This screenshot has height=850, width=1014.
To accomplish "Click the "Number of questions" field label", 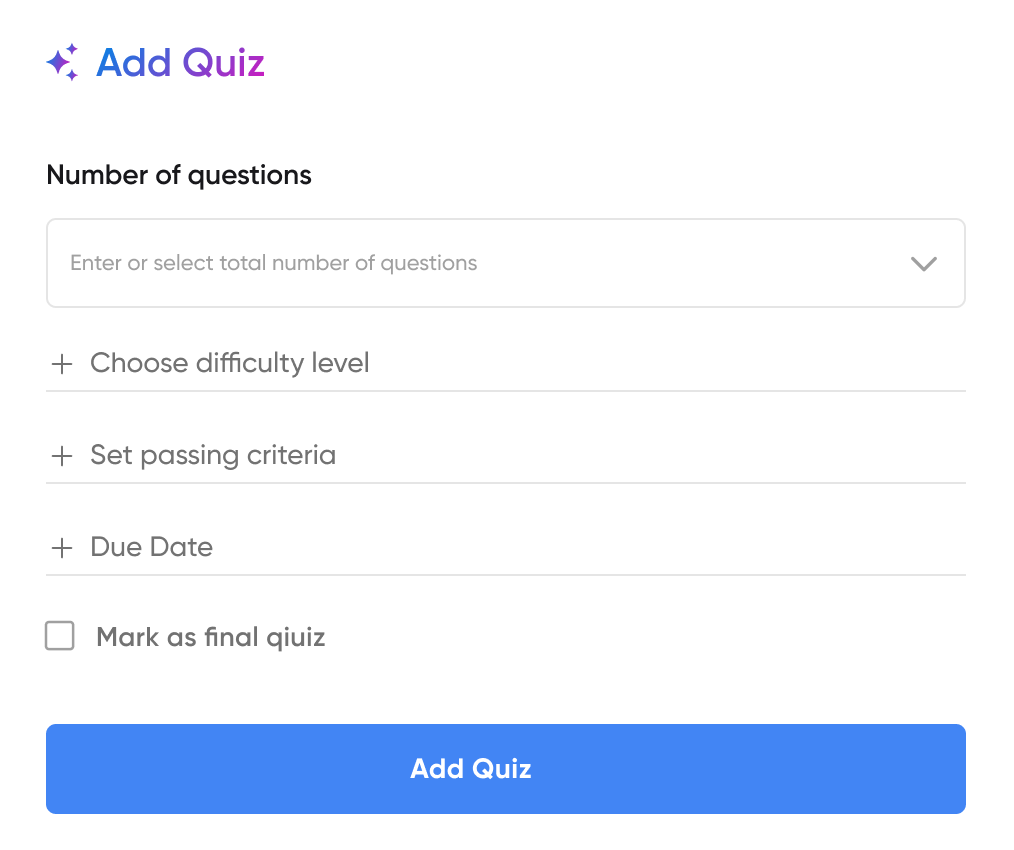I will pos(179,175).
